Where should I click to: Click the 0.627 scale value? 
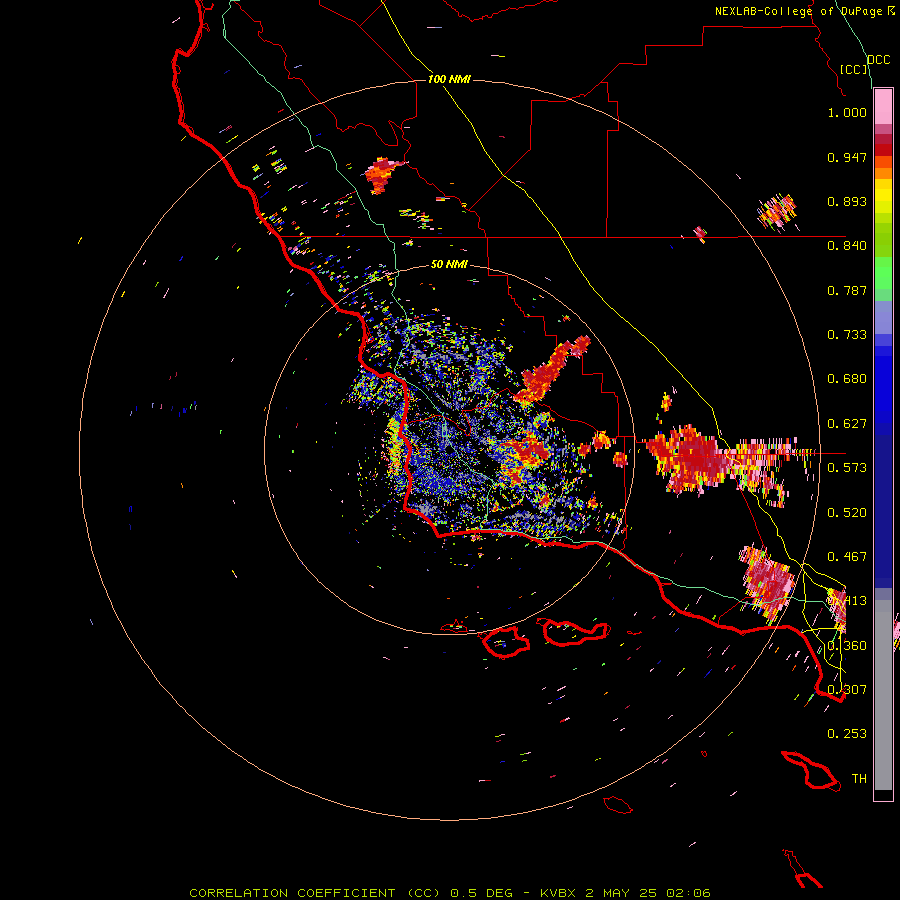[847, 424]
